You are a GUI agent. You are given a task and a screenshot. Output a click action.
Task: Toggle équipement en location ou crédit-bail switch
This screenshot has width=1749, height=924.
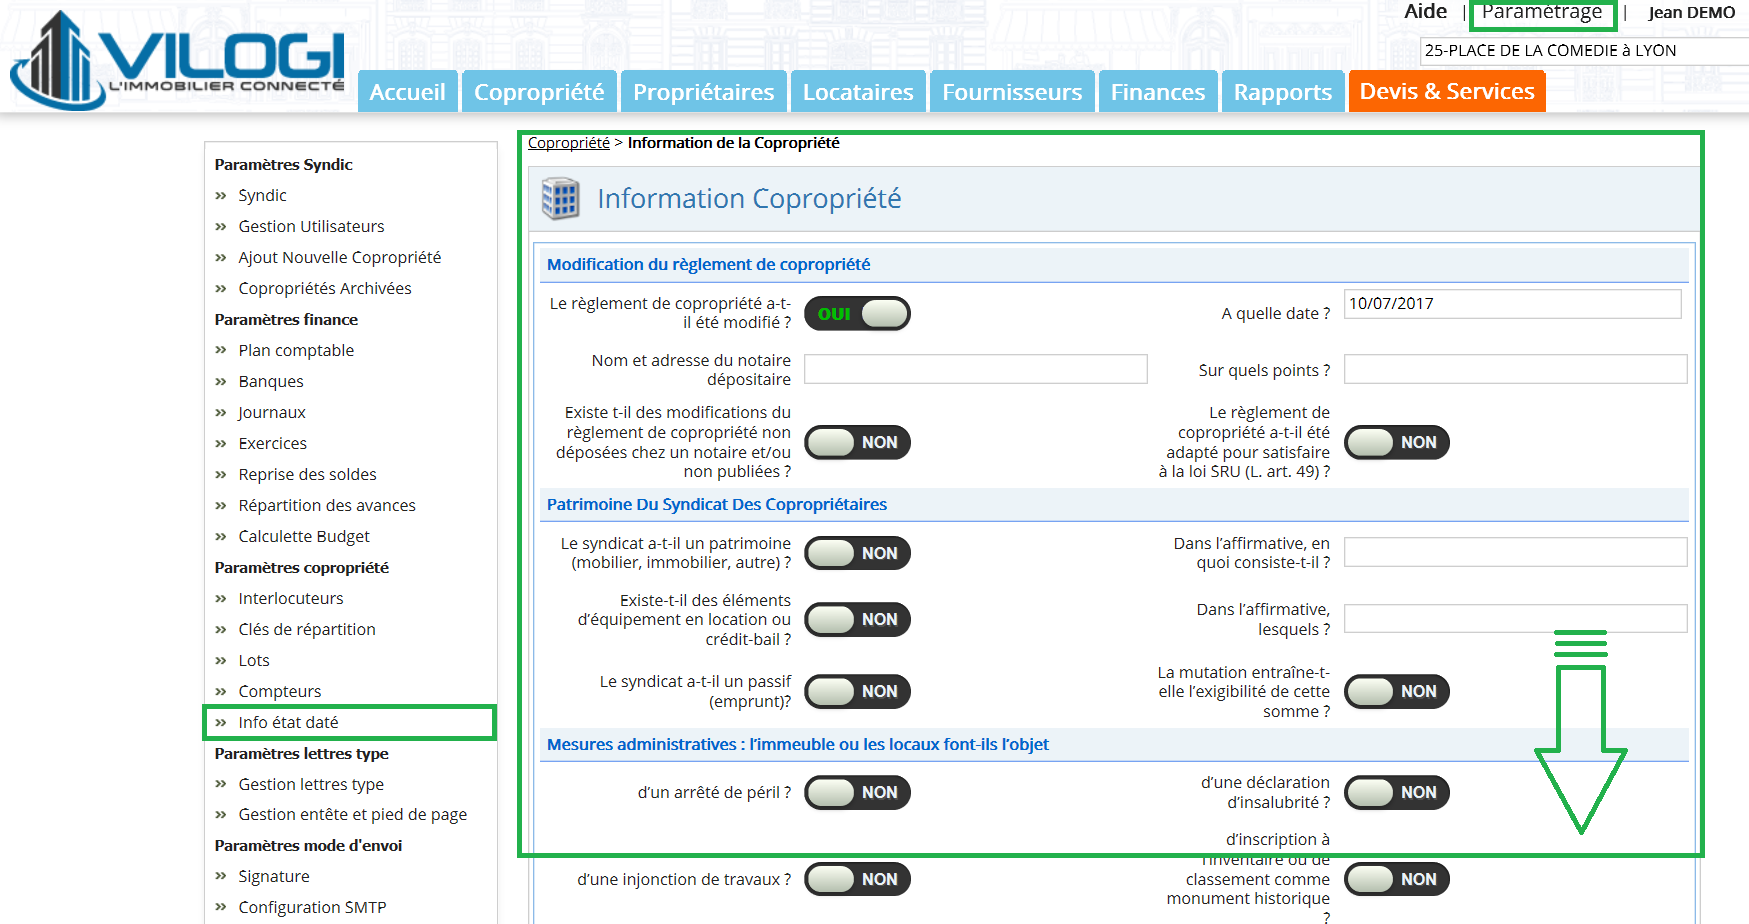click(857, 619)
